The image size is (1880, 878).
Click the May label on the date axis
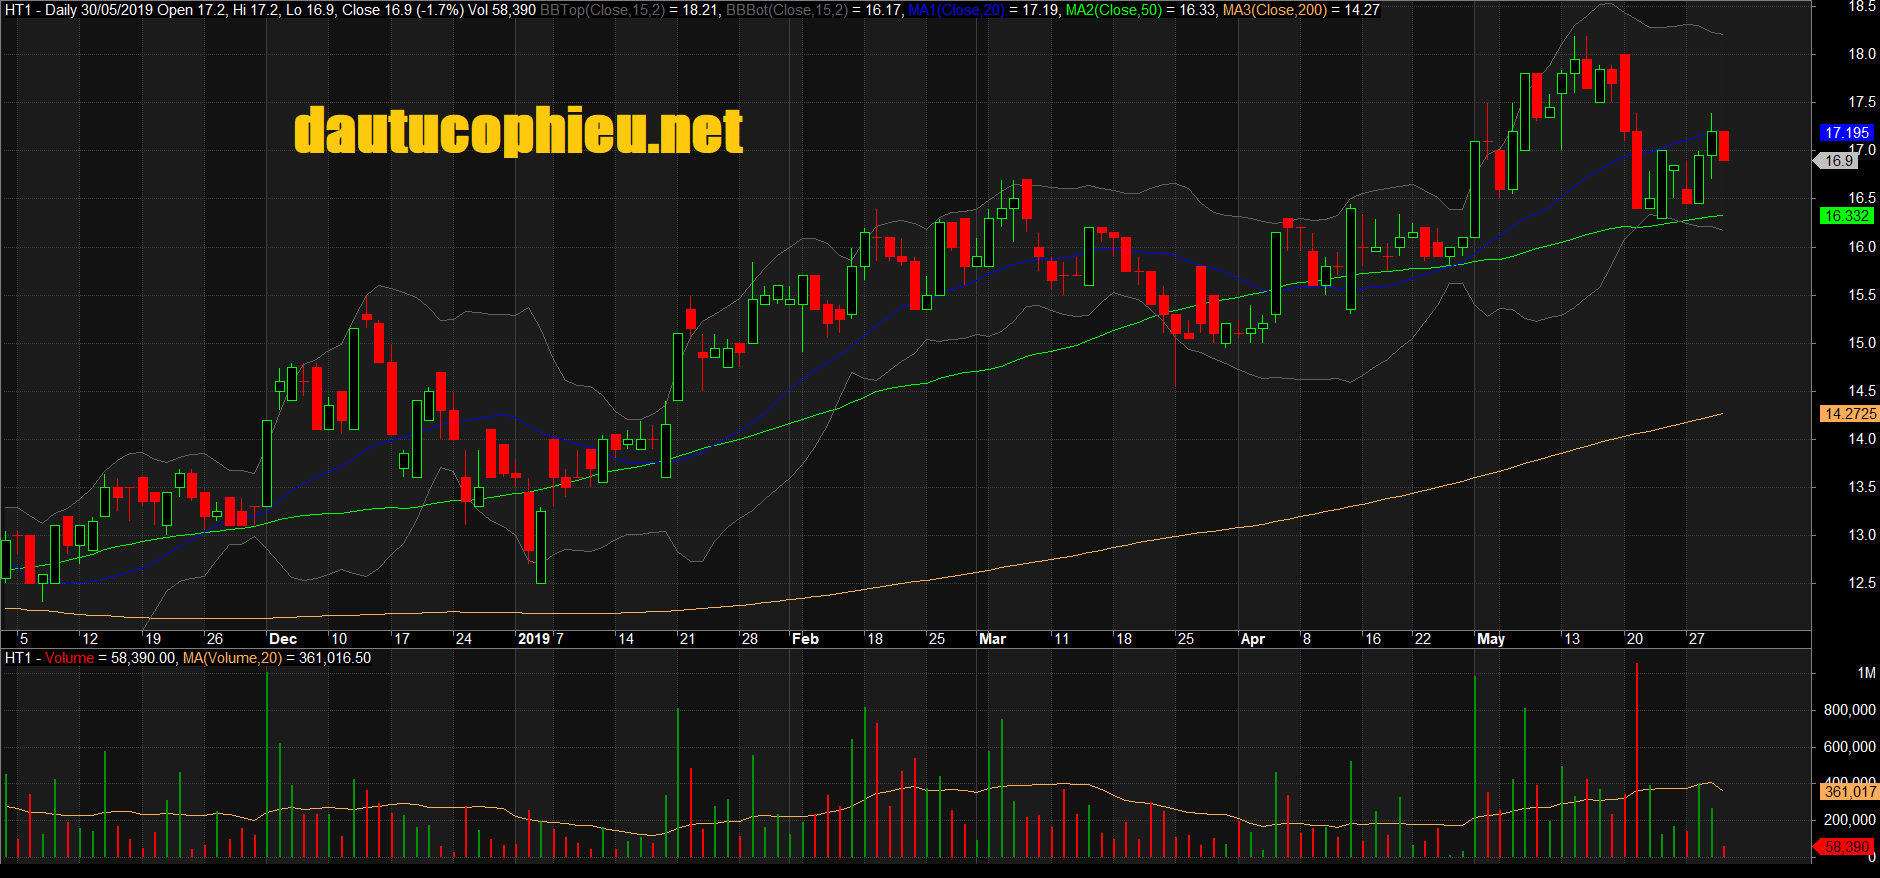tap(1491, 639)
